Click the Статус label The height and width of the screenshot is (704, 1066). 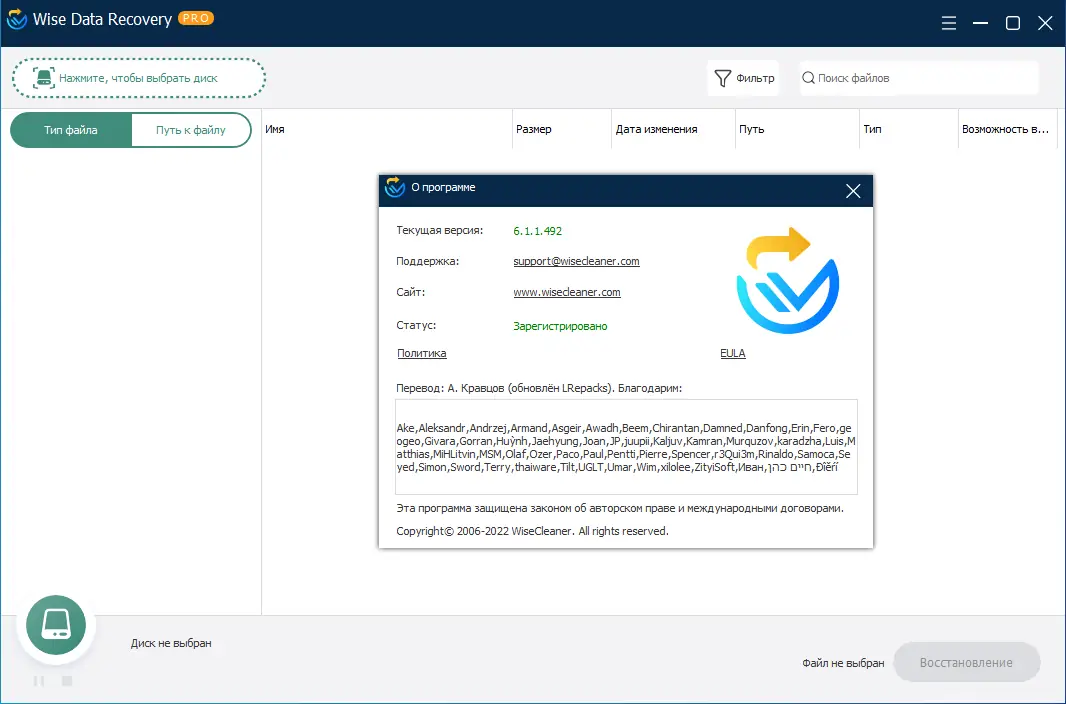[416, 325]
